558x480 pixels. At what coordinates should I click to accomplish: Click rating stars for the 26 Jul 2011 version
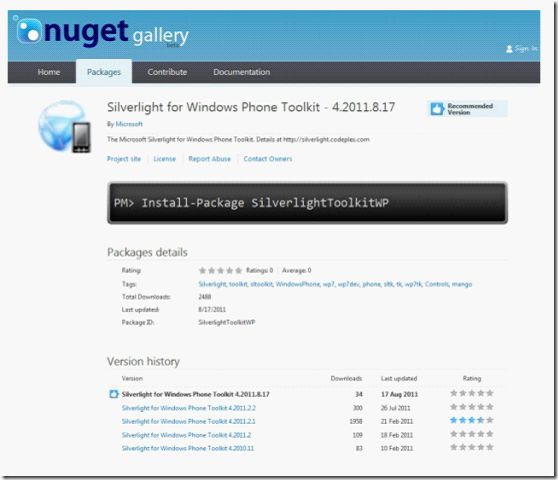coord(472,407)
